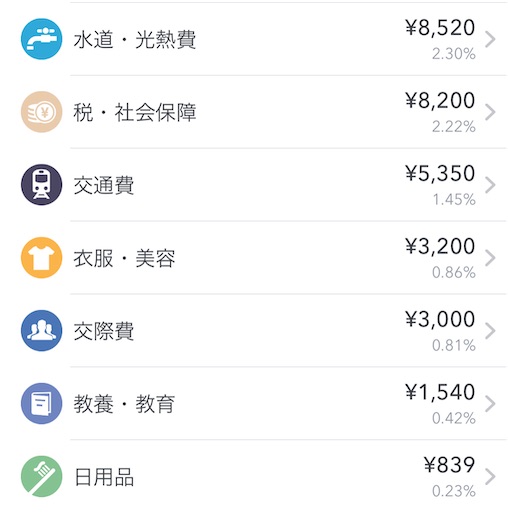Viewport: 508px width, 512px height.
Task: Tap the orange T-shirt icon for 衣服・美容
Action: point(41,258)
